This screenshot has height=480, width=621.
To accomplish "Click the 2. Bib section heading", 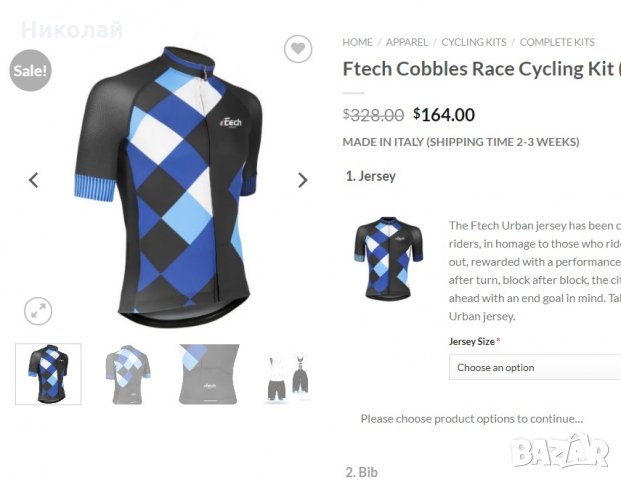I will coord(361,472).
